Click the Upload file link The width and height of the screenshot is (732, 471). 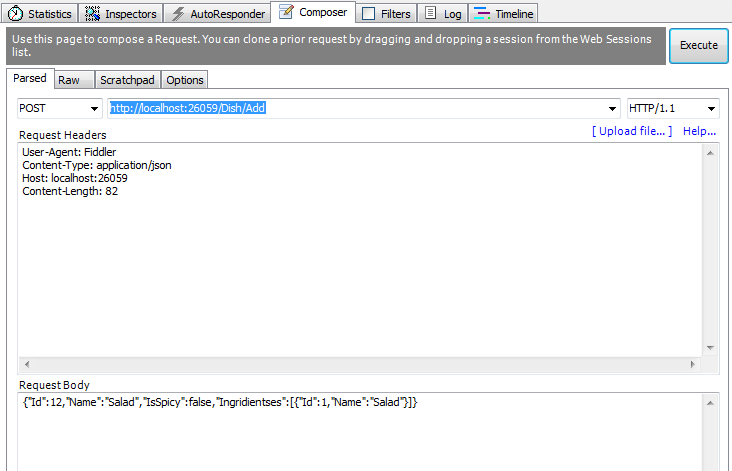pos(632,131)
